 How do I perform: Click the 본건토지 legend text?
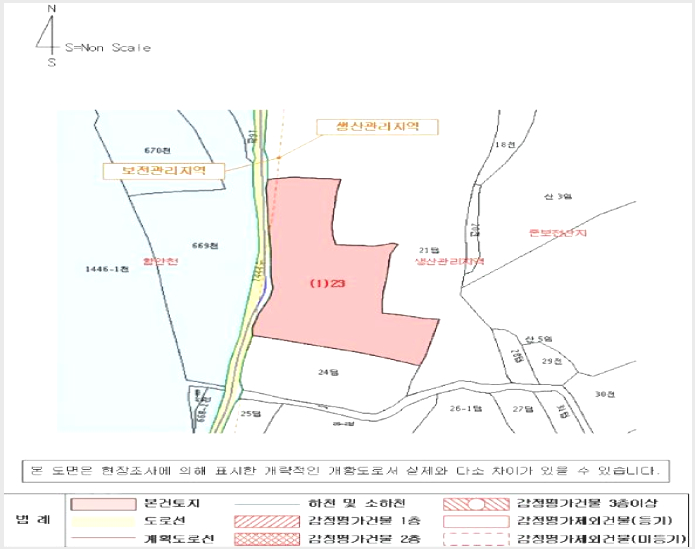[x=172, y=504]
